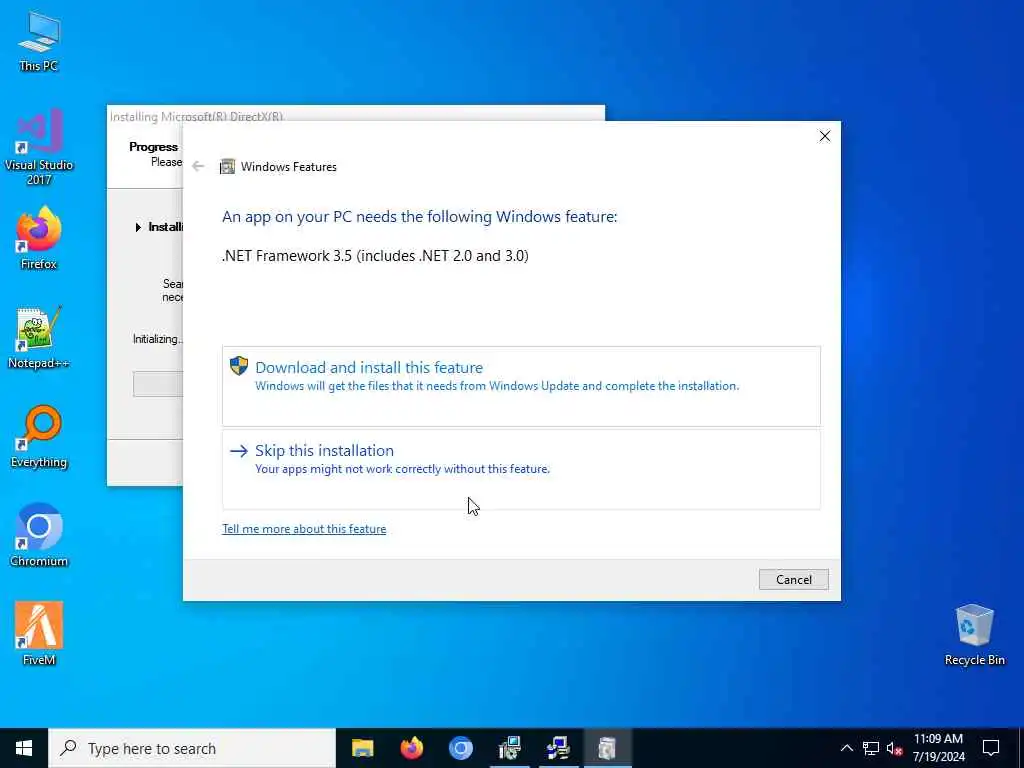Choose Download and install this feature
Viewport: 1024px width, 768px height.
521,386
